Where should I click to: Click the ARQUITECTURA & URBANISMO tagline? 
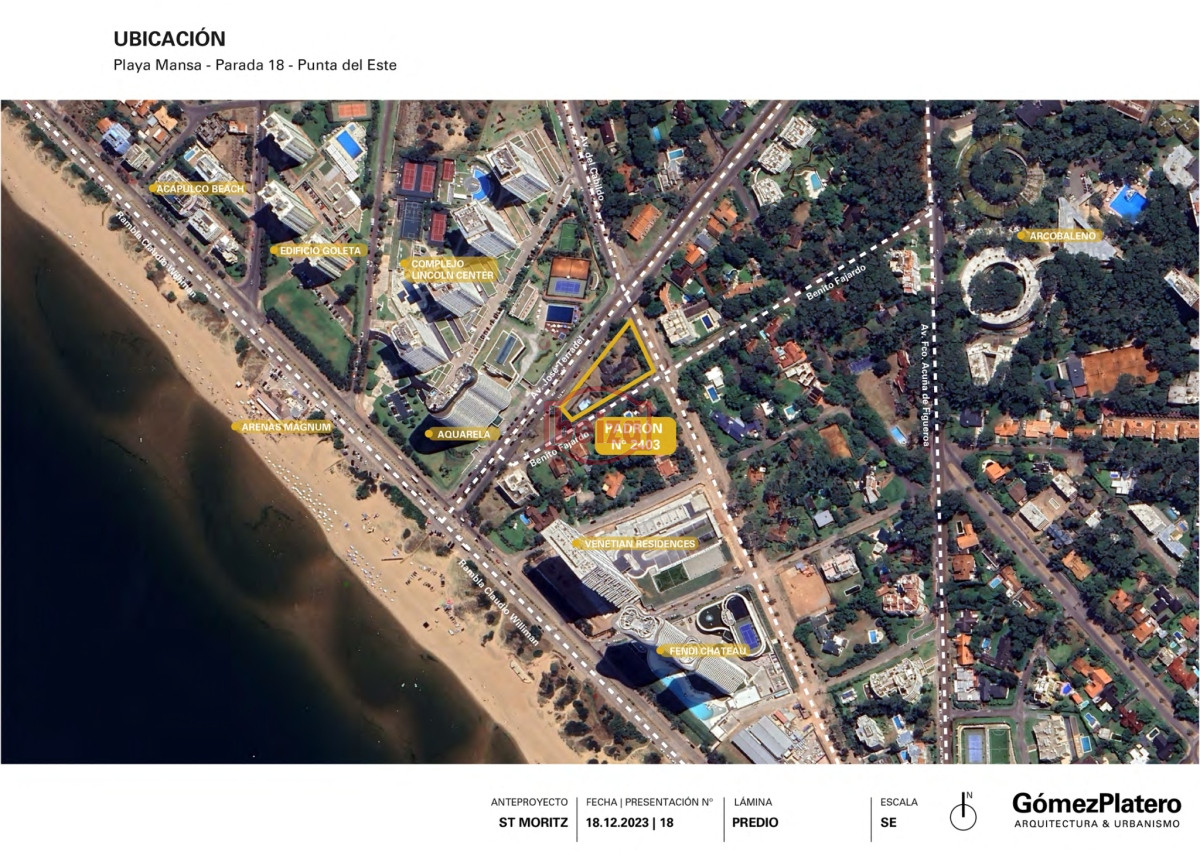[x=1097, y=824]
